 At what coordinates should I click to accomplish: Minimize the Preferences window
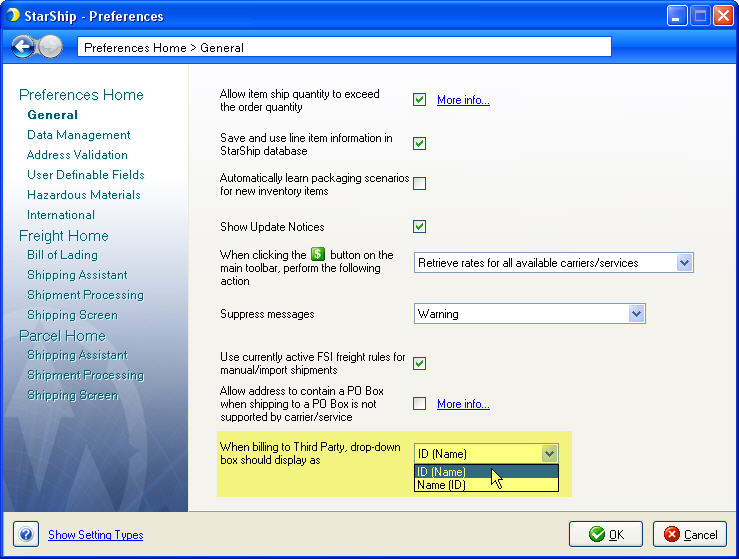coord(676,16)
